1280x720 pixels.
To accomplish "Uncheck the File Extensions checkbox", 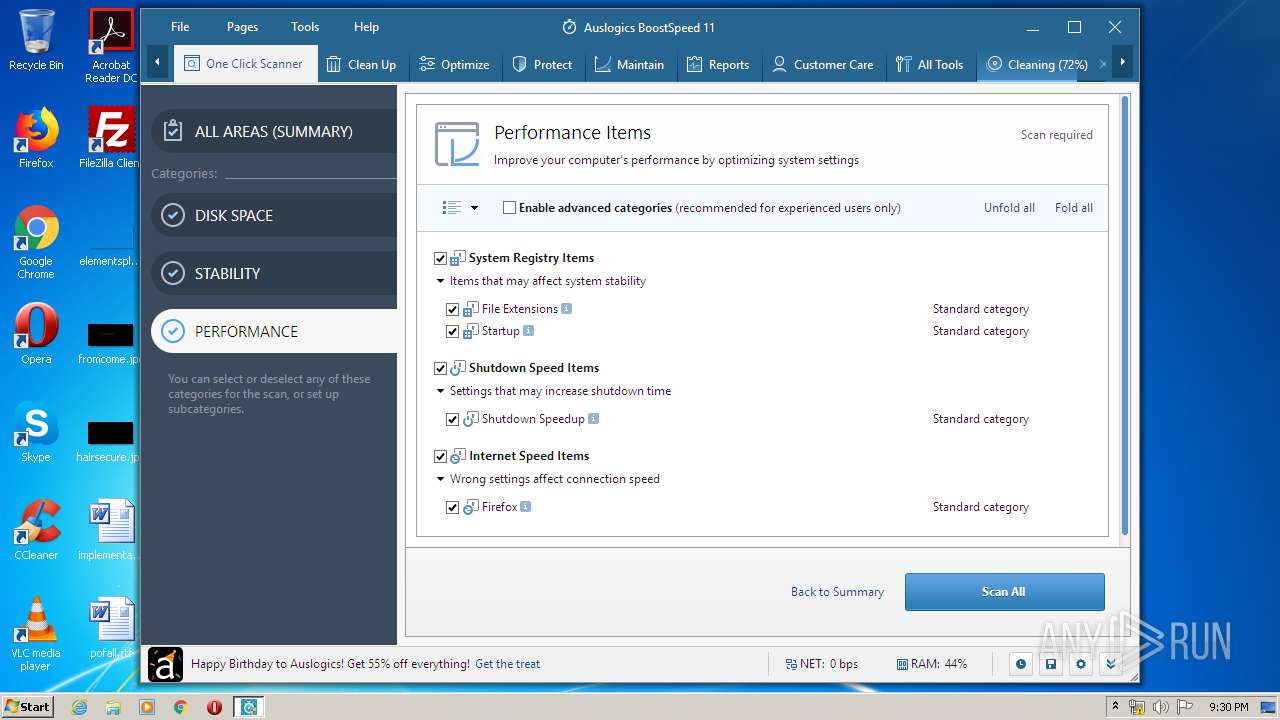I will click(x=452, y=309).
